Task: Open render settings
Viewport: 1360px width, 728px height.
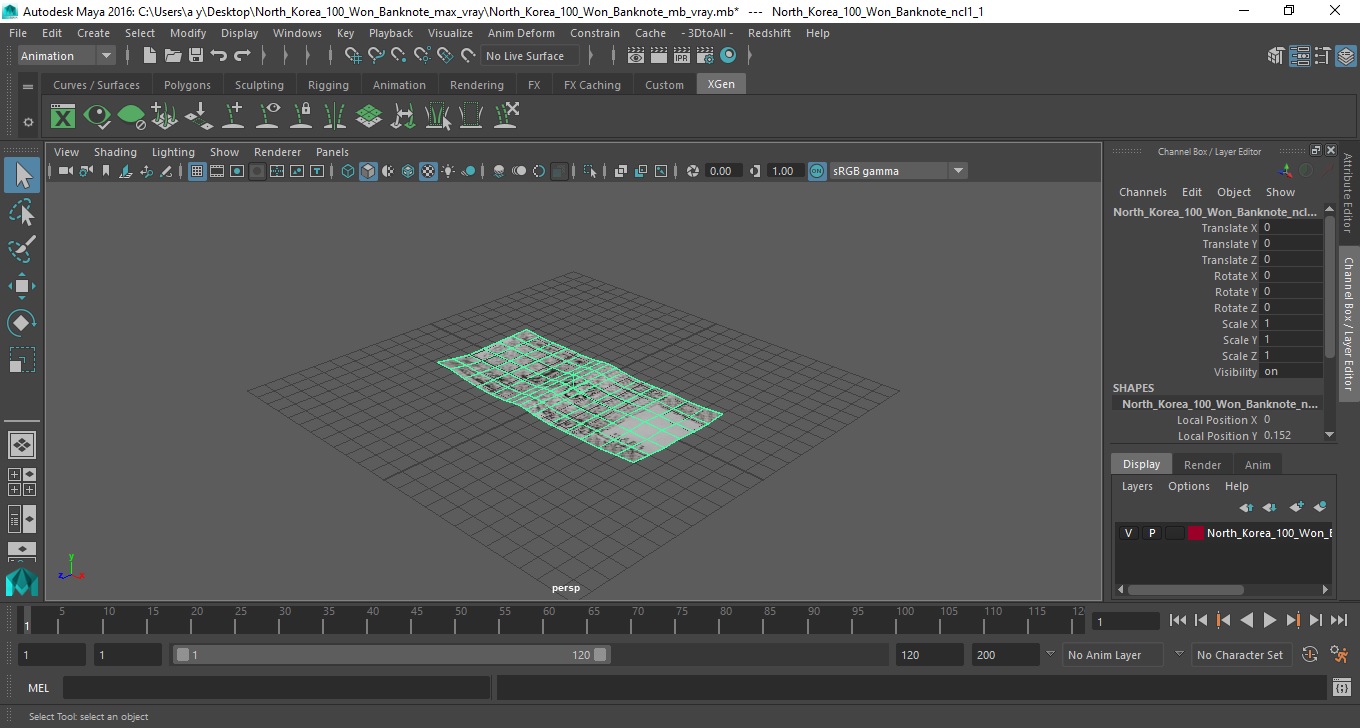Action: 705,56
